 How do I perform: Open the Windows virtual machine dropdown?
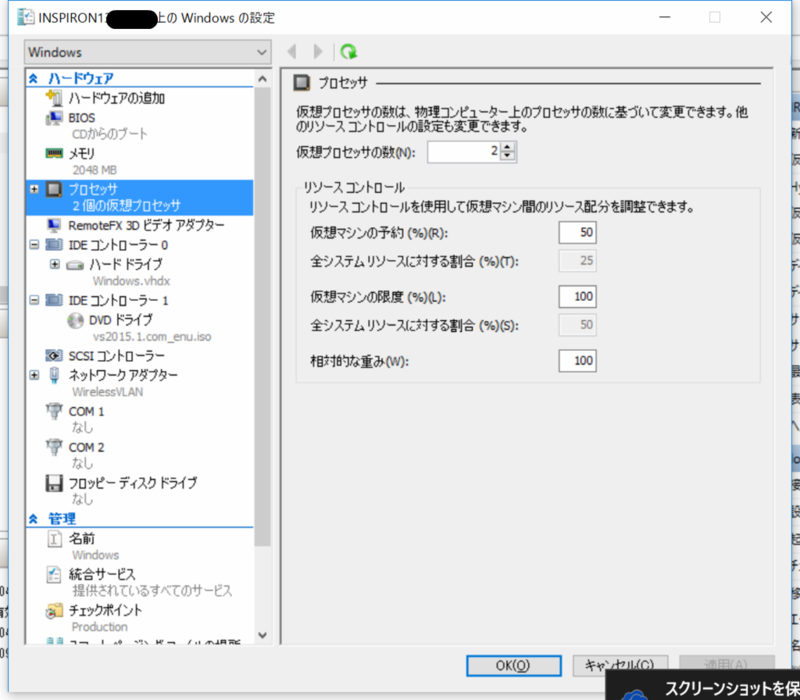click(147, 52)
